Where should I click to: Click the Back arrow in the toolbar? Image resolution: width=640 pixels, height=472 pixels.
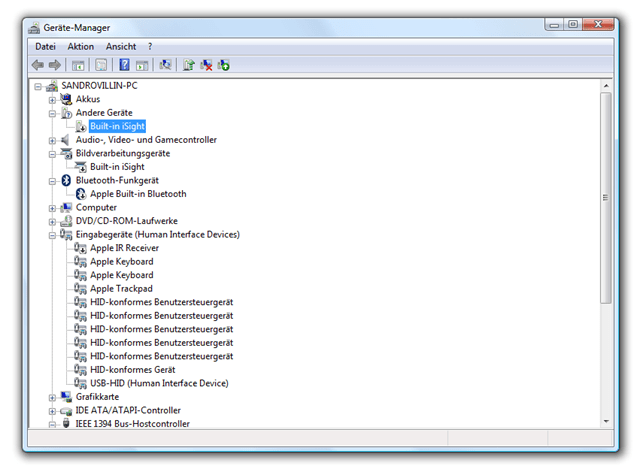click(38, 65)
